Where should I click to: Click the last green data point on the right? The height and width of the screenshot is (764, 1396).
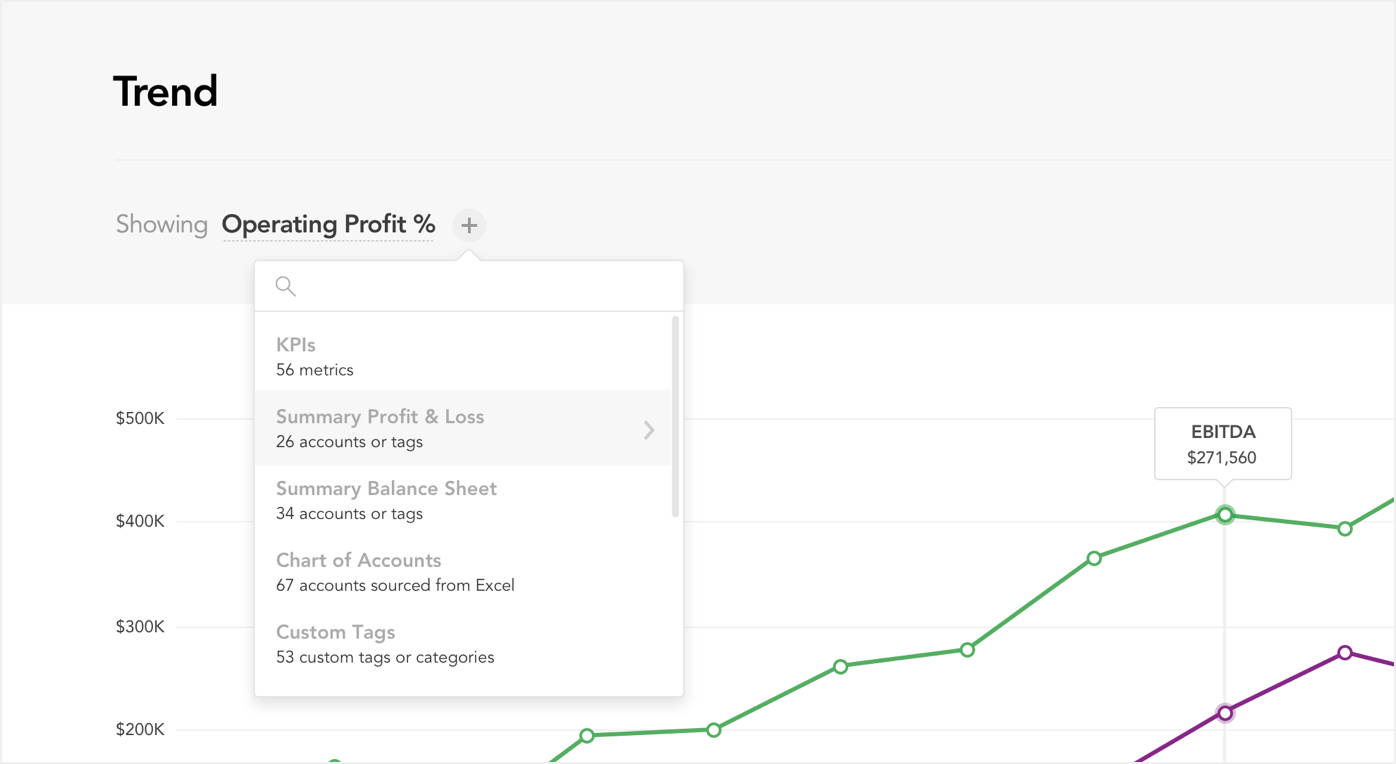tap(1346, 529)
